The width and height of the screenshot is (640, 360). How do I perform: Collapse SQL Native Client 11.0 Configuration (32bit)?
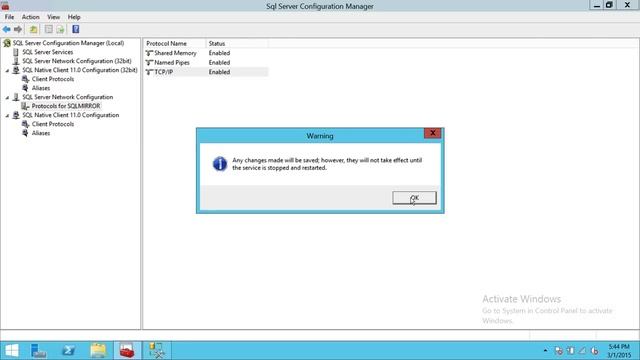[7, 70]
